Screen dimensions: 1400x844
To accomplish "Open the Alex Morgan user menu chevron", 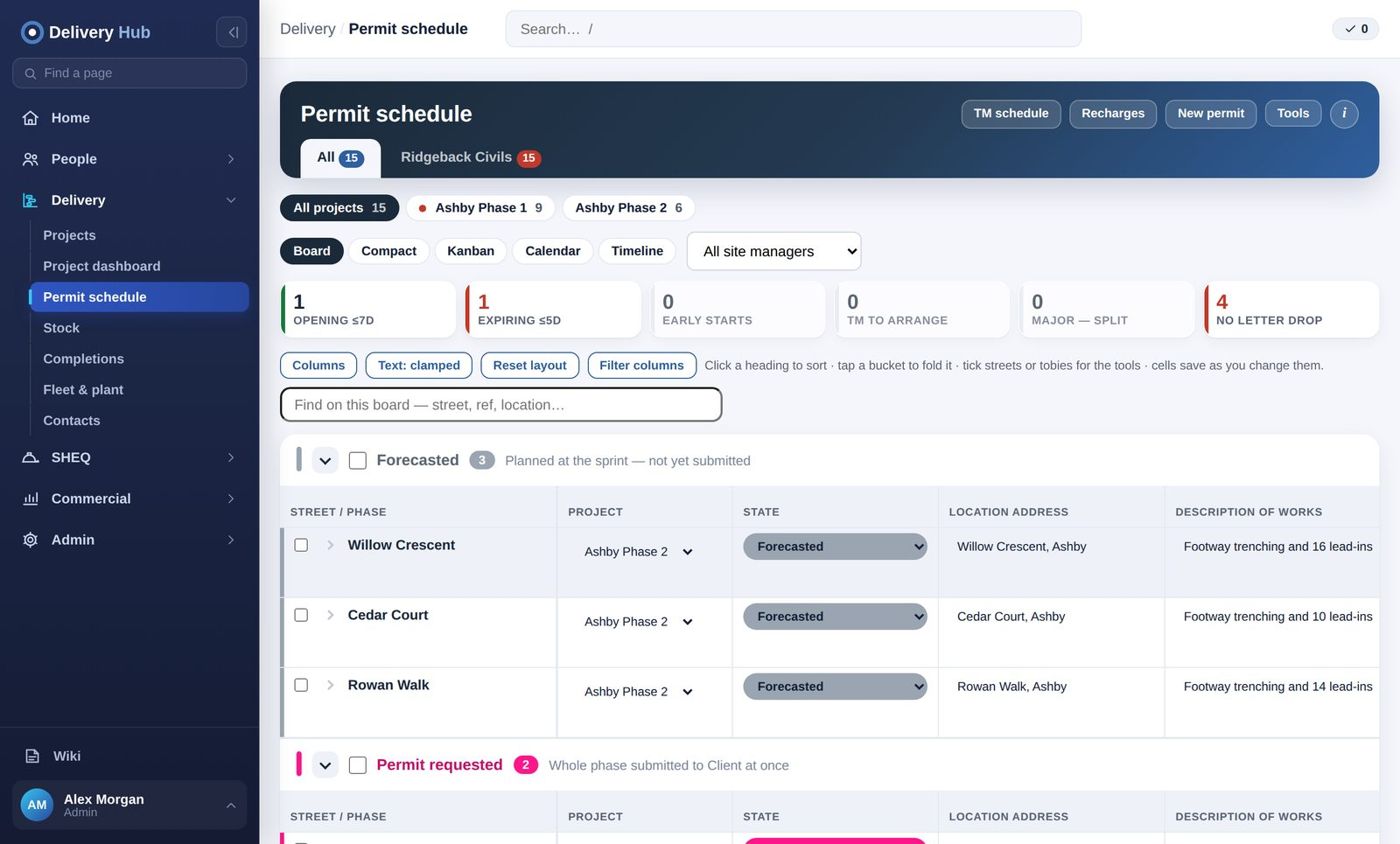I will click(x=231, y=806).
